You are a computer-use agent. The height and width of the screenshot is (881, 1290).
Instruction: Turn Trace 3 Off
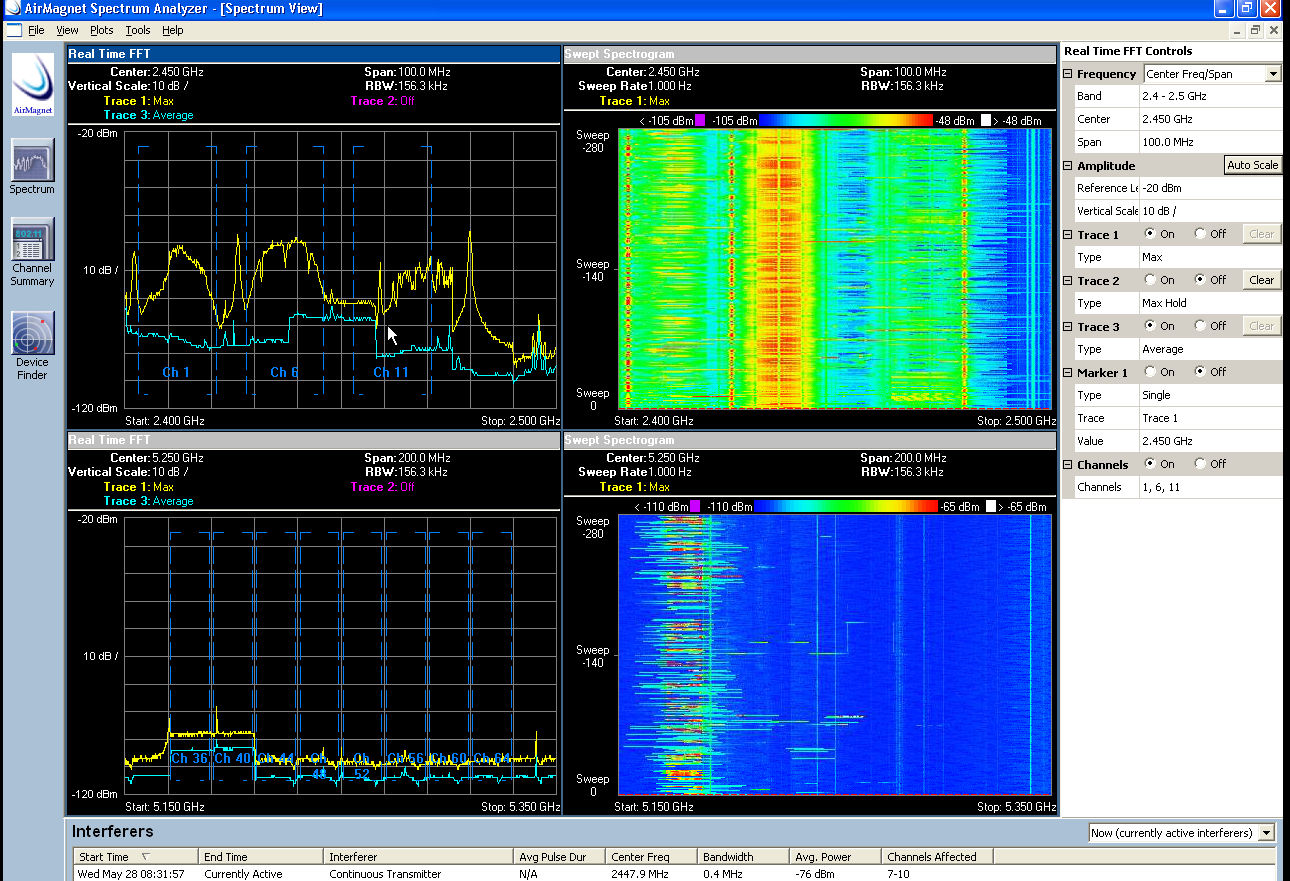(1200, 326)
